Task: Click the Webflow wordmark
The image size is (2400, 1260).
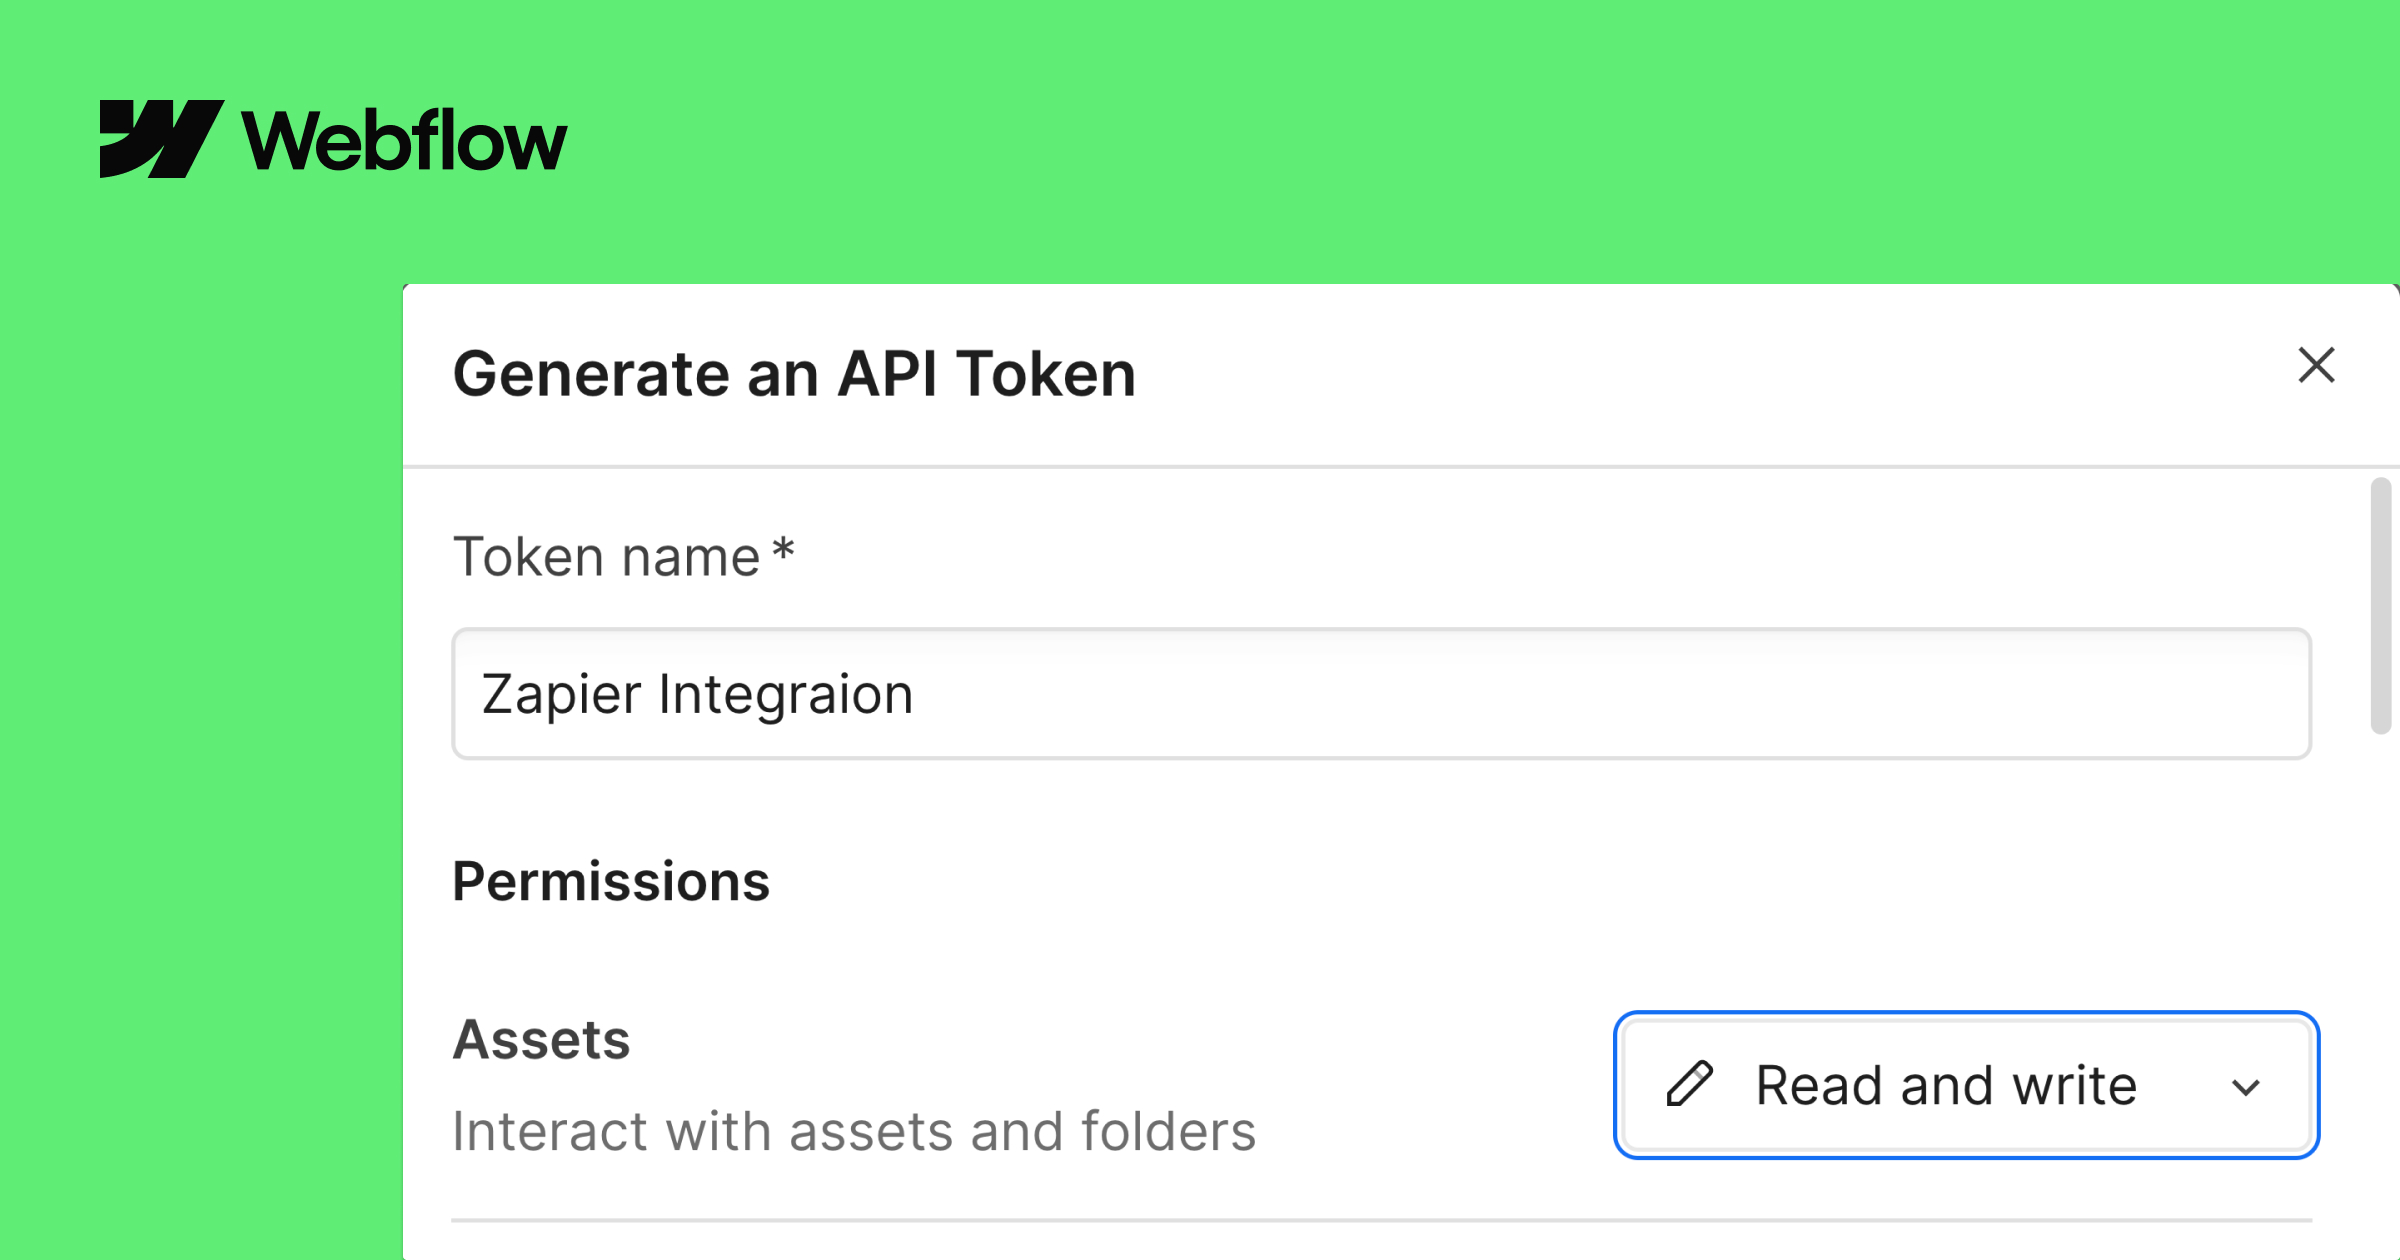Action: (x=403, y=140)
